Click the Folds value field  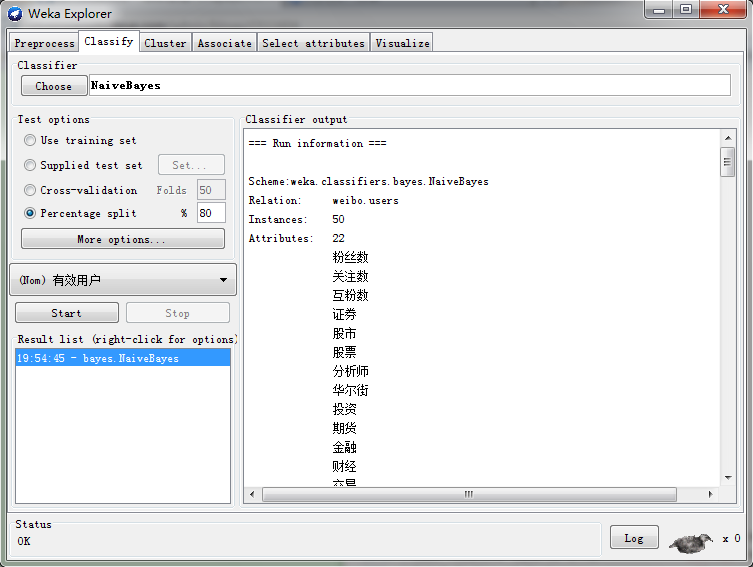tap(211, 190)
